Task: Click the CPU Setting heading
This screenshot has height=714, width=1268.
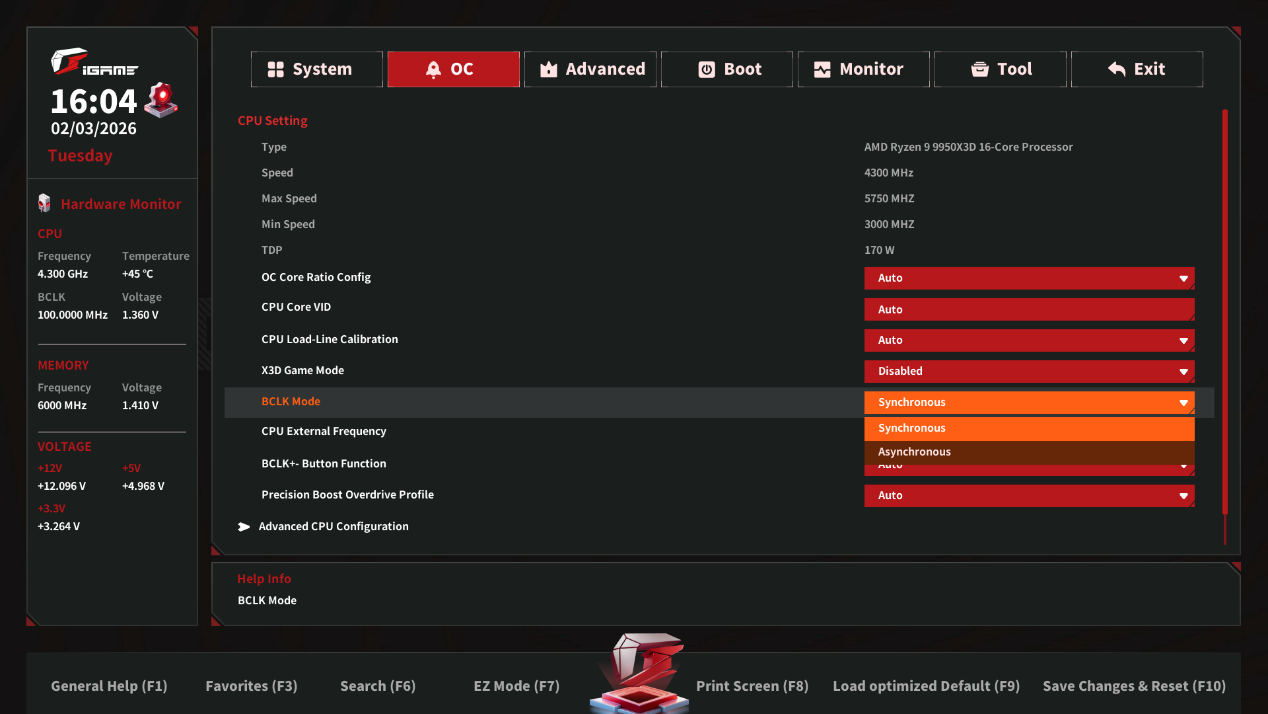Action: (272, 121)
